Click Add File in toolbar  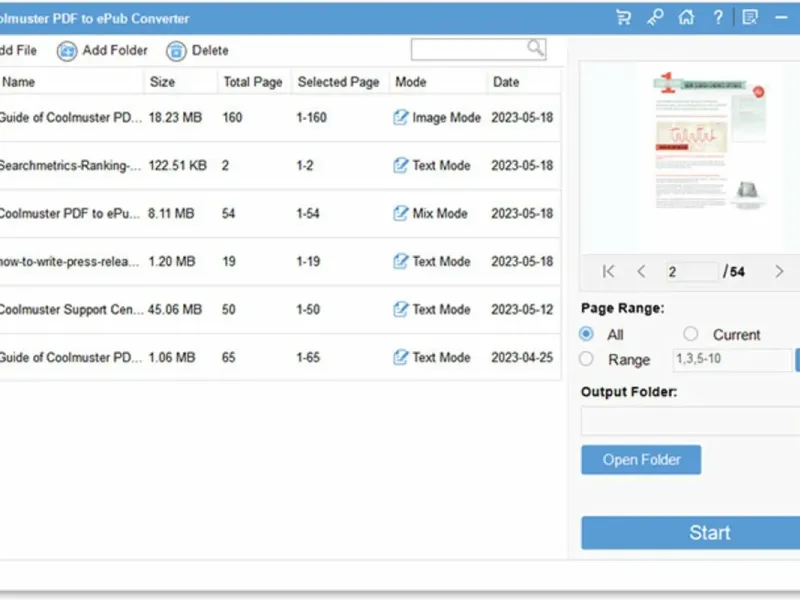[x=18, y=51]
